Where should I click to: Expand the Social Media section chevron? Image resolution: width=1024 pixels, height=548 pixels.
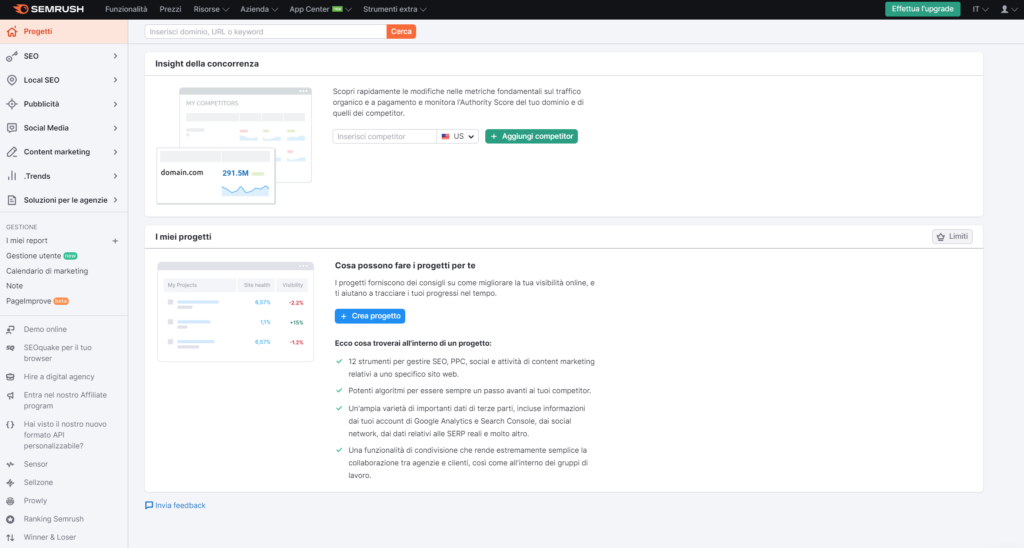(x=115, y=128)
